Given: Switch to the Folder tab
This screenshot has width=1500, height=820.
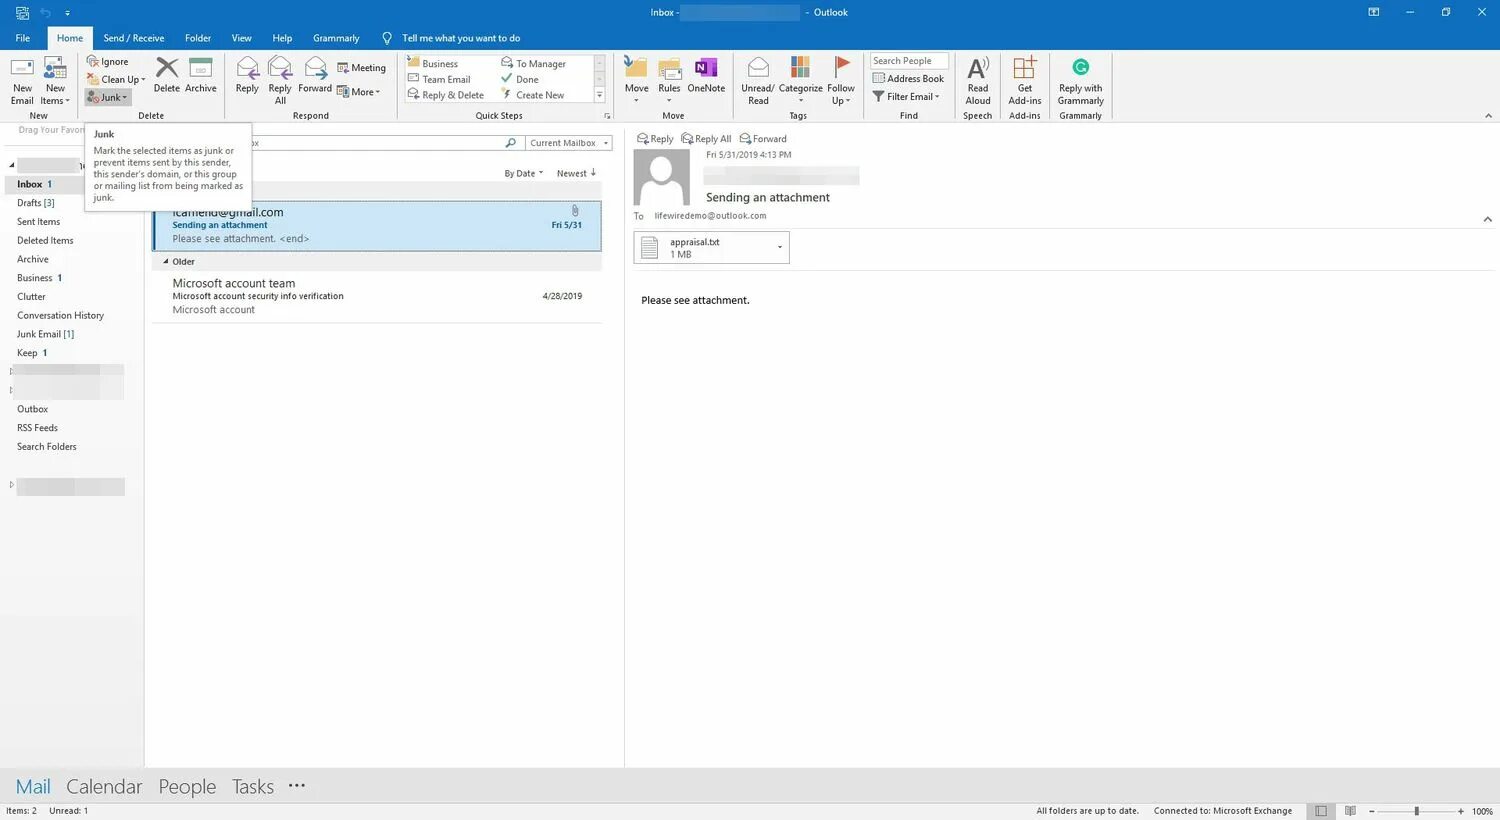Looking at the screenshot, I should pos(198,38).
